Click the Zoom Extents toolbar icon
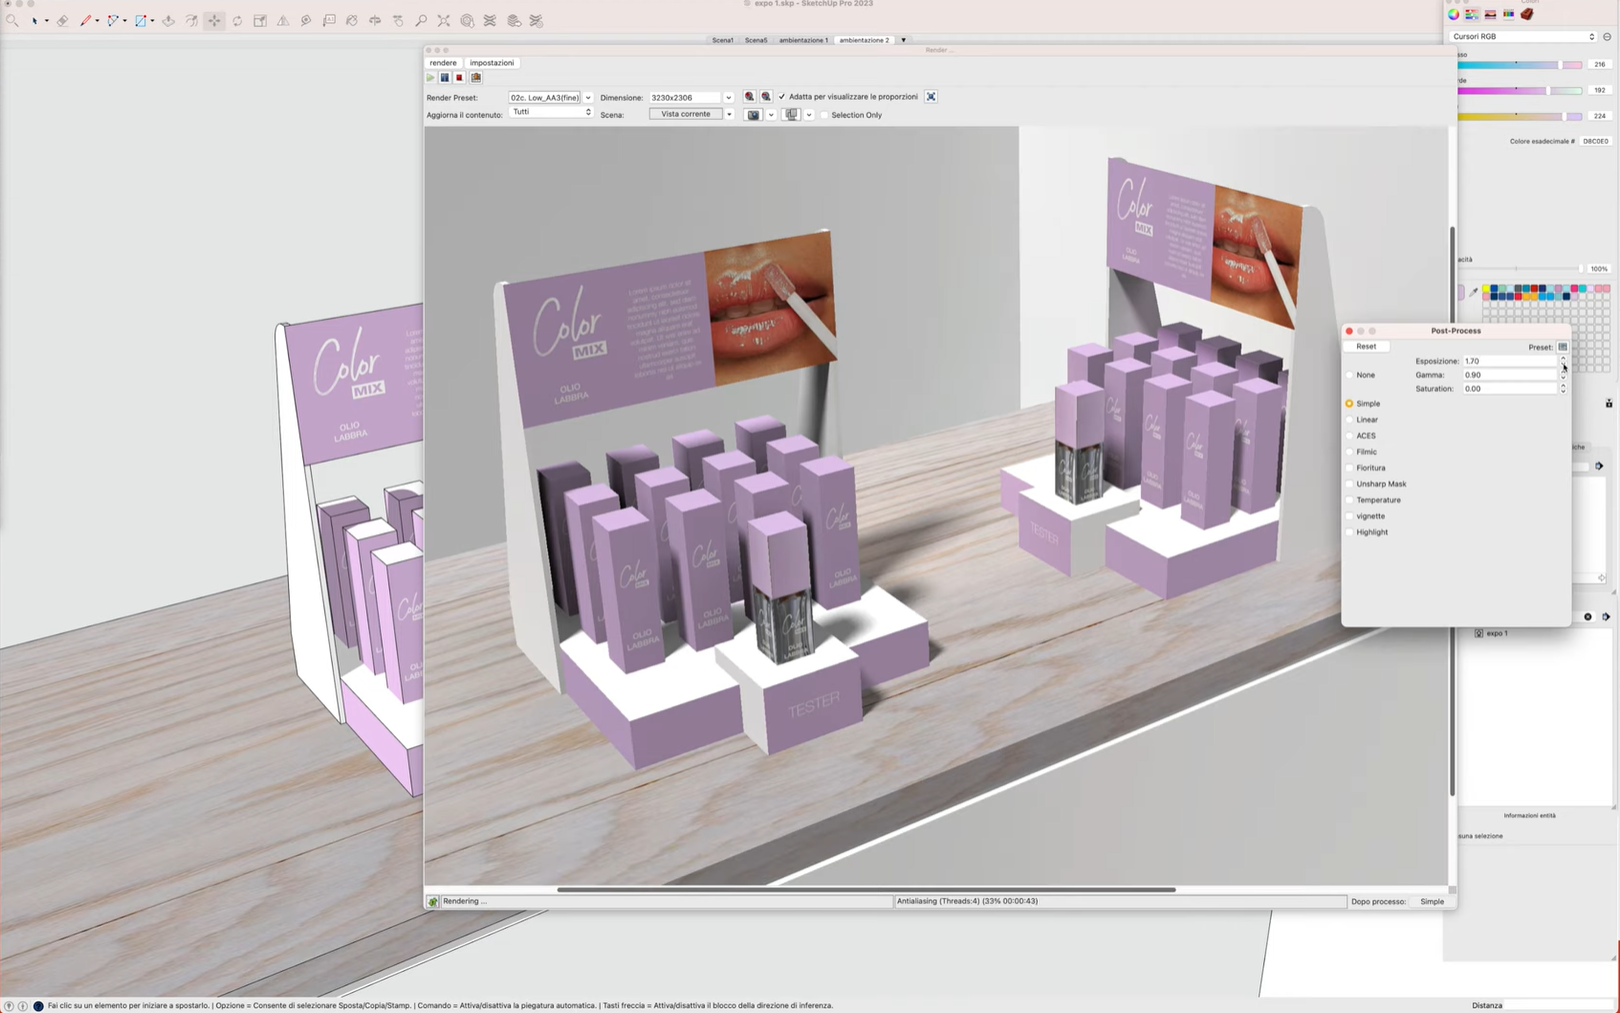The height and width of the screenshot is (1013, 1620). click(444, 20)
